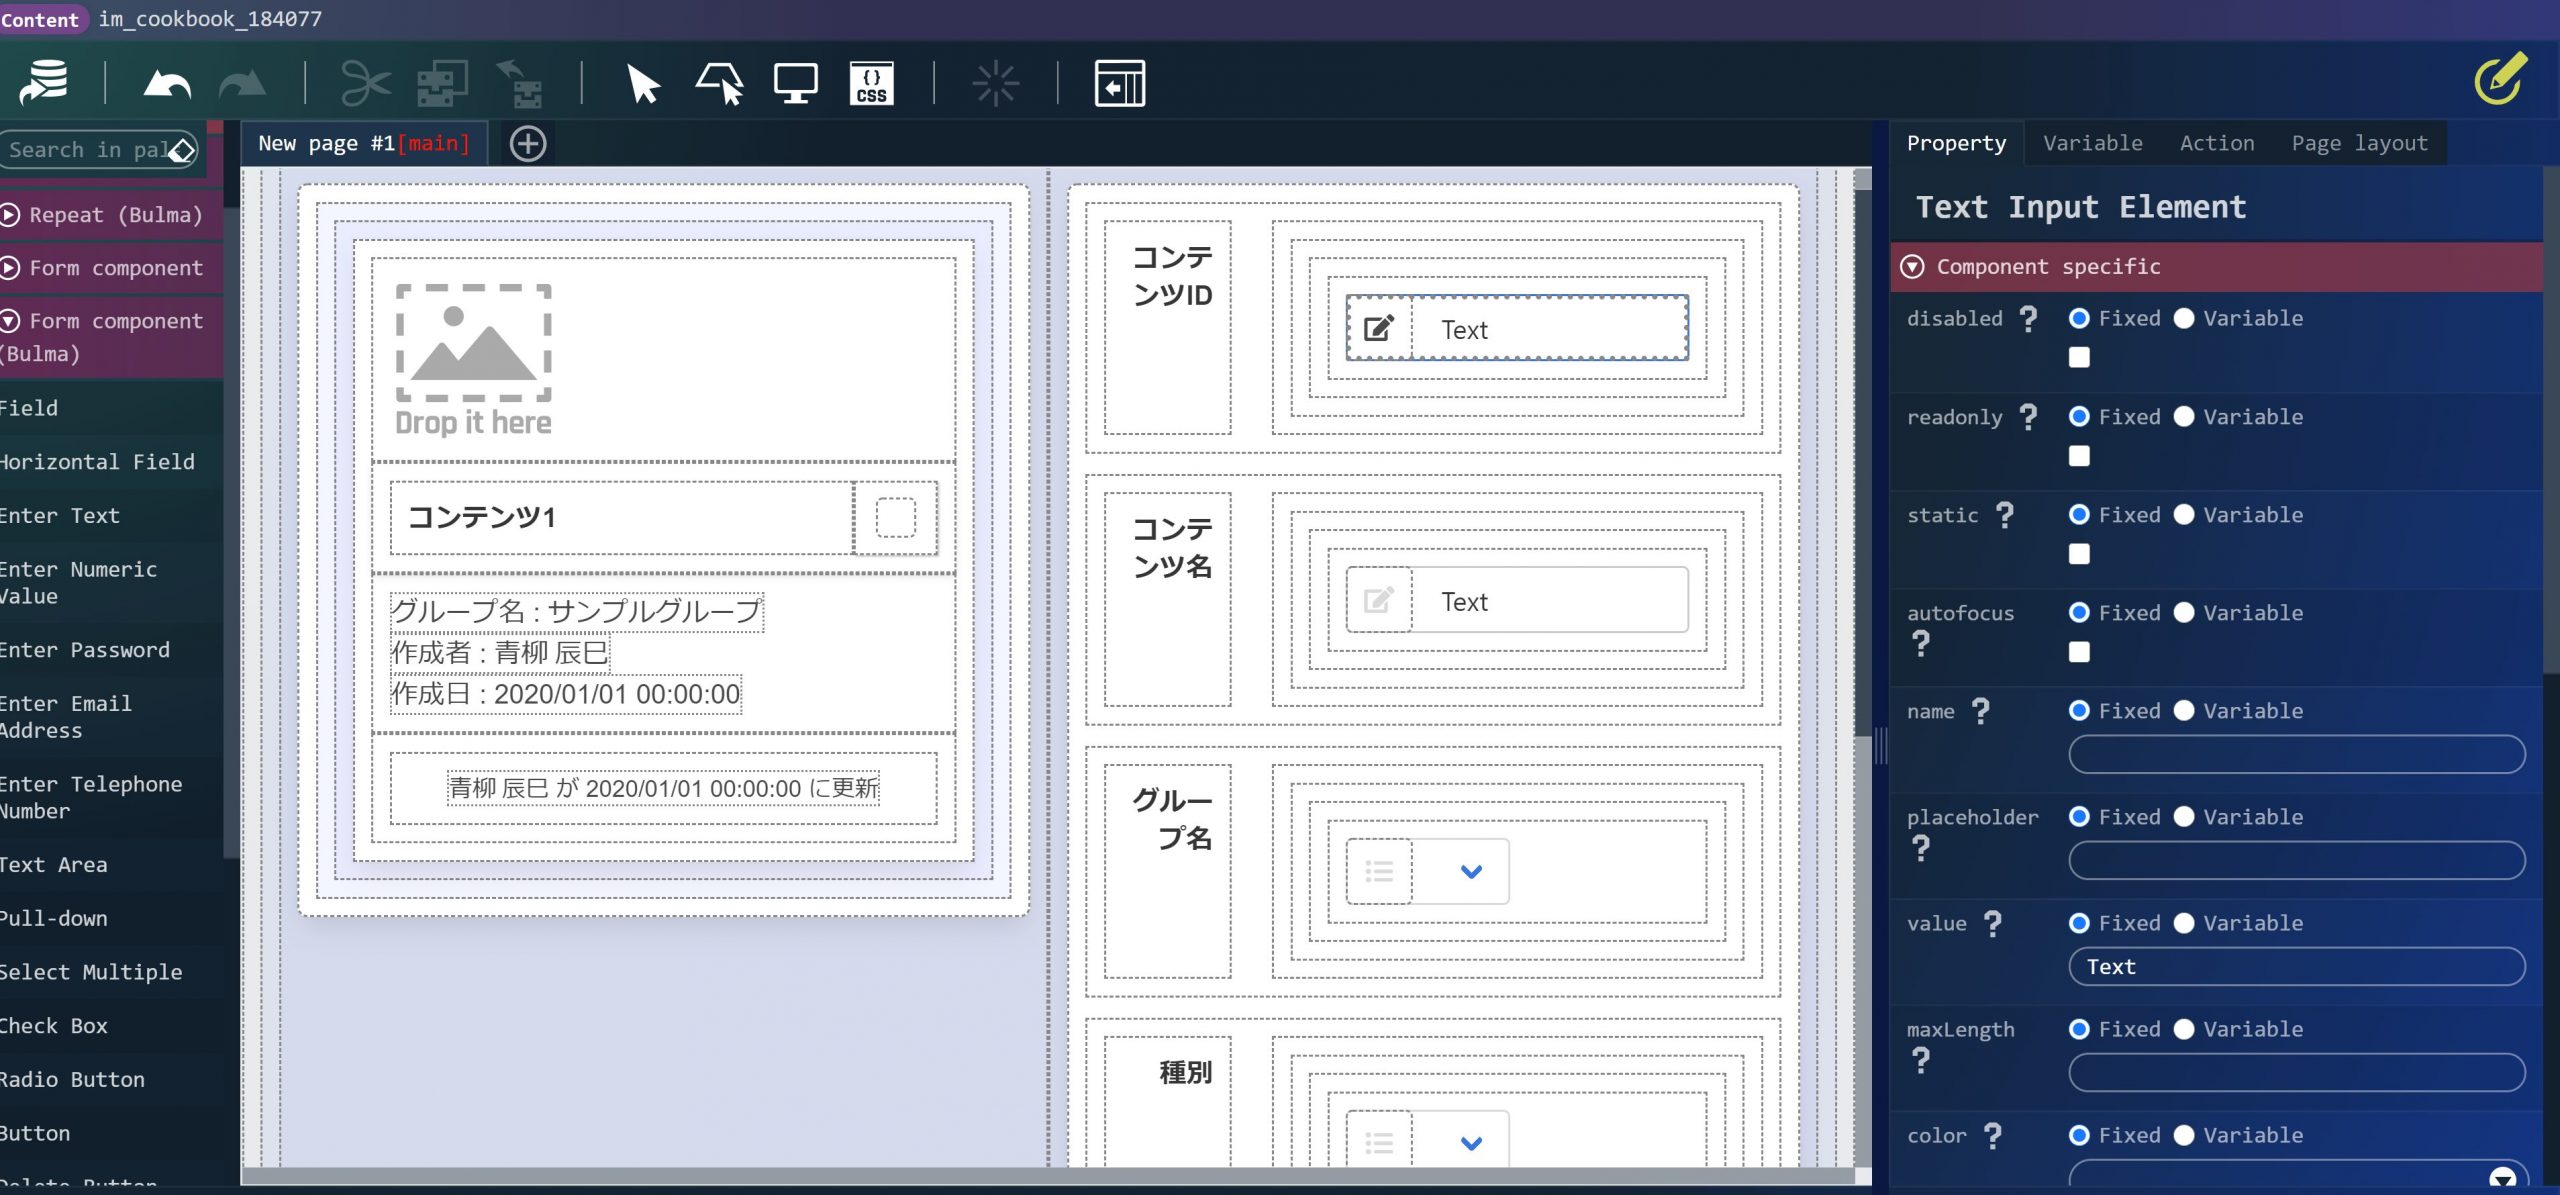Viewport: 2560px width, 1195px height.
Task: Collapse the Form component (Bulma) group
Action: 10,321
